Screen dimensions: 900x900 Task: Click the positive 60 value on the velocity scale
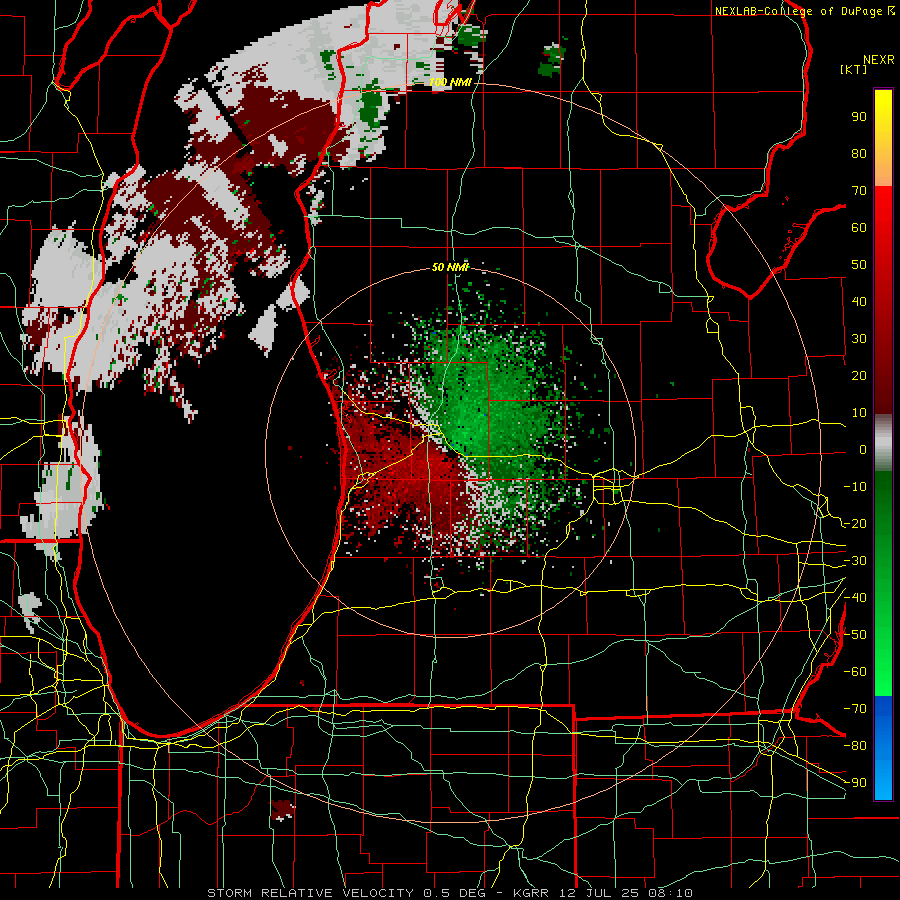859,228
